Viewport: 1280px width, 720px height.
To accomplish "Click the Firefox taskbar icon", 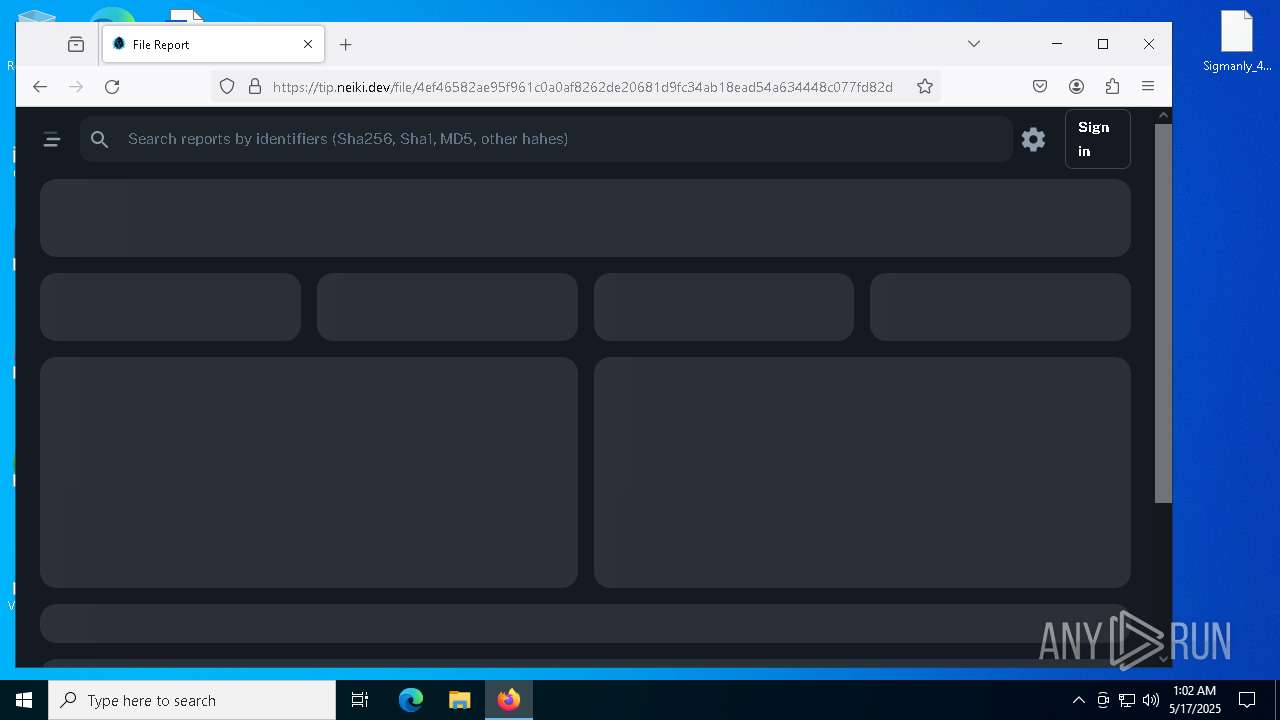I will [509, 700].
